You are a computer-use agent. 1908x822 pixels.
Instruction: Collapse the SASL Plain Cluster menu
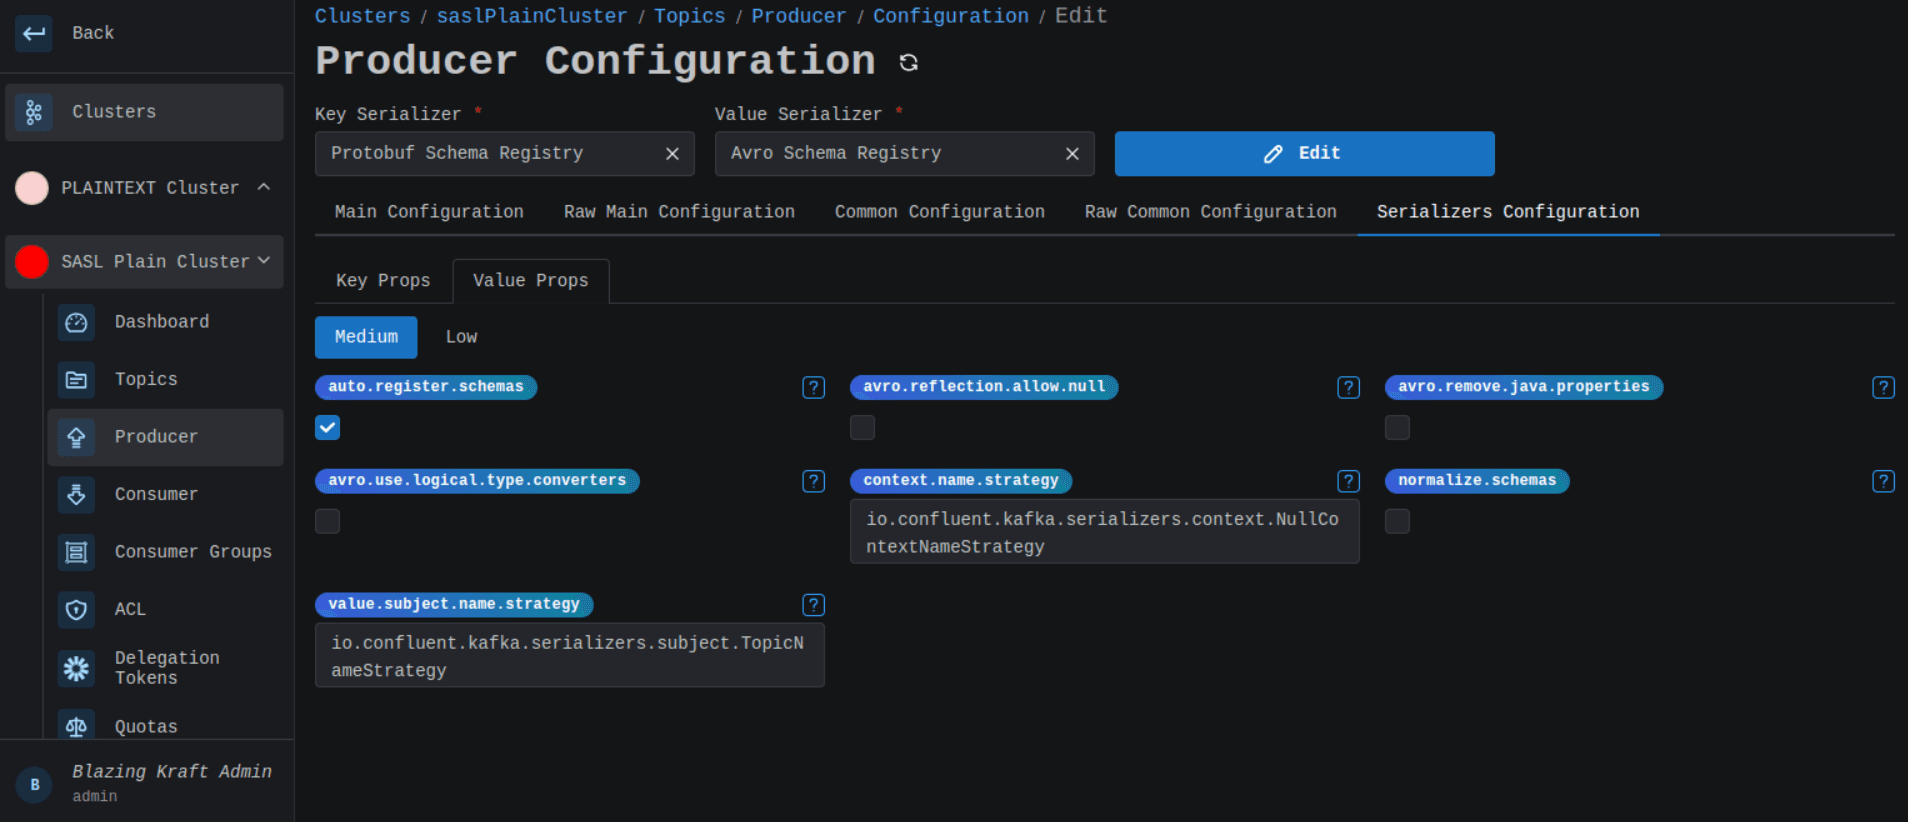click(264, 261)
